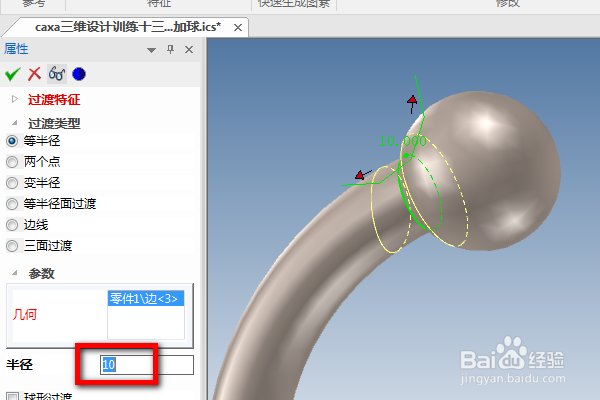Cancel with the red X icon
Image resolution: width=600 pixels, height=400 pixels.
34,74
